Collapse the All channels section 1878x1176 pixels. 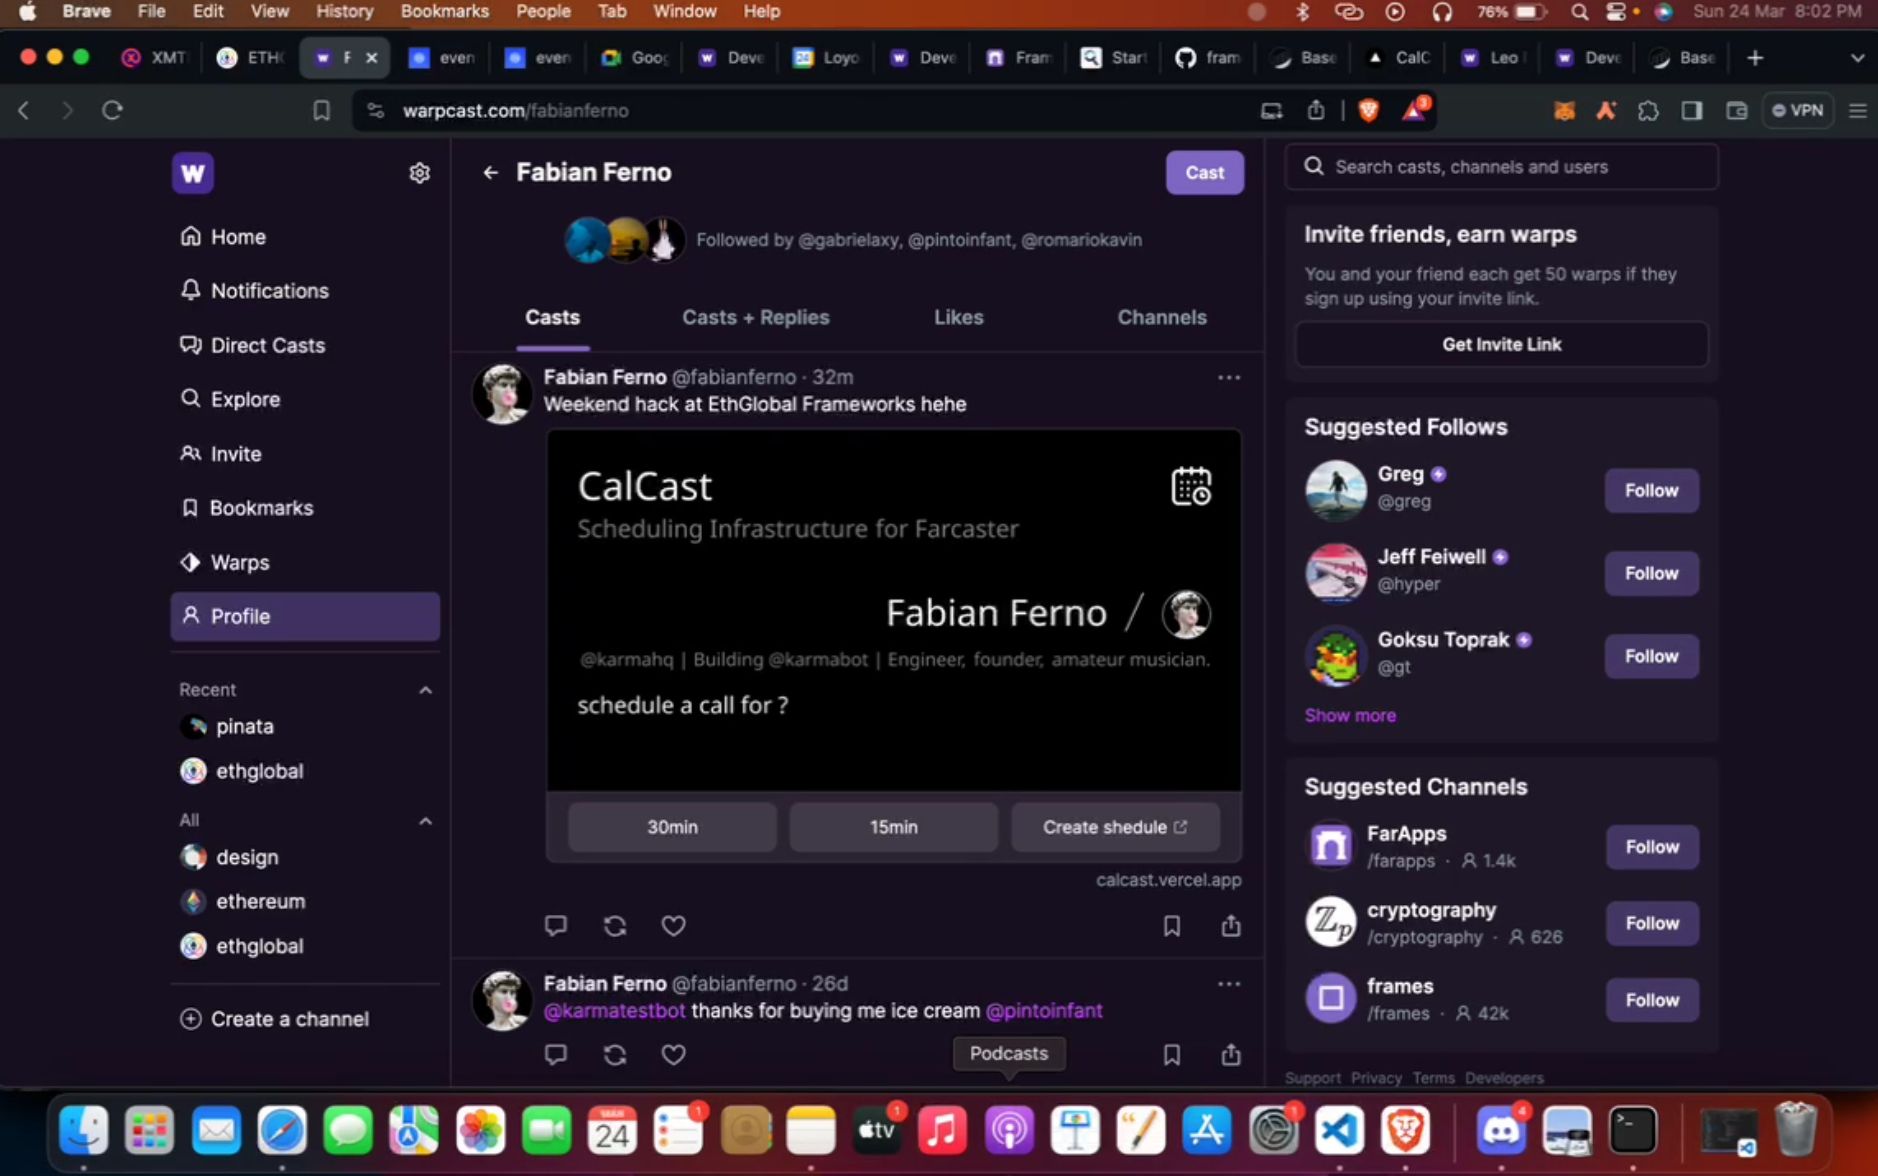425,821
